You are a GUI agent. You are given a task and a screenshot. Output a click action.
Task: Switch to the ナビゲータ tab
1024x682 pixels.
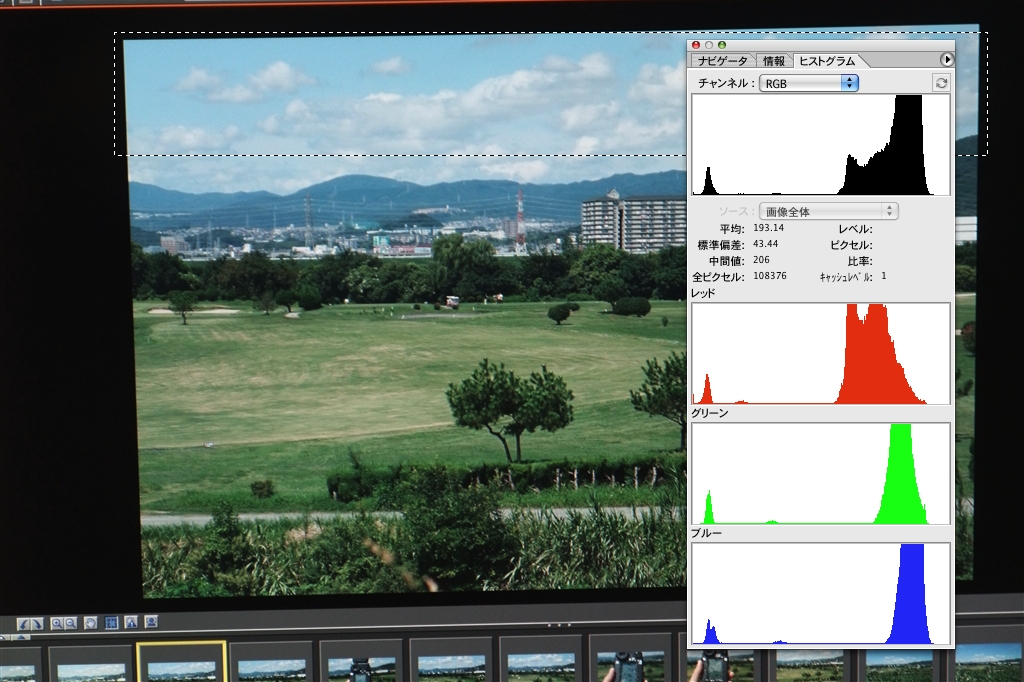722,61
